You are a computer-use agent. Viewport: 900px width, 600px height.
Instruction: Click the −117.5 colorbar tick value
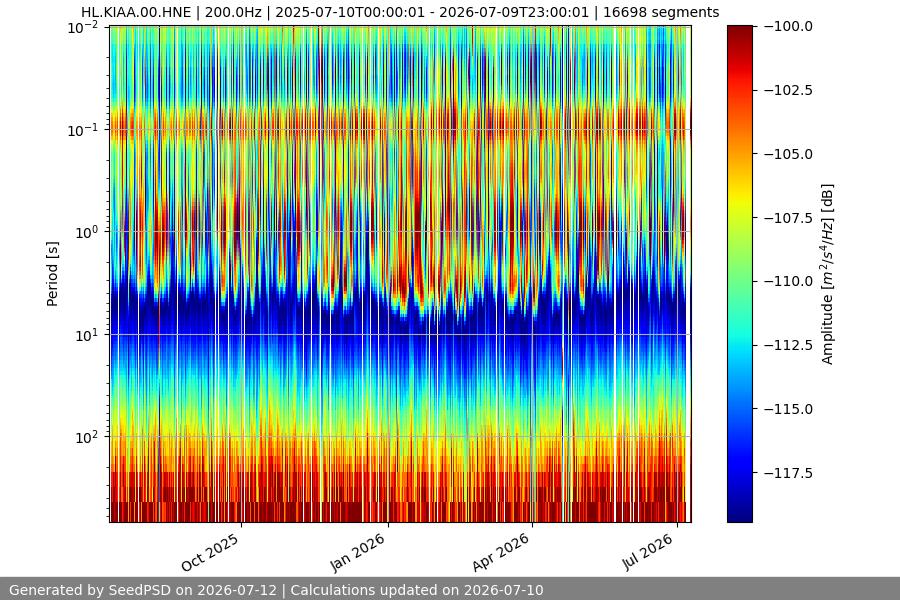(x=789, y=473)
